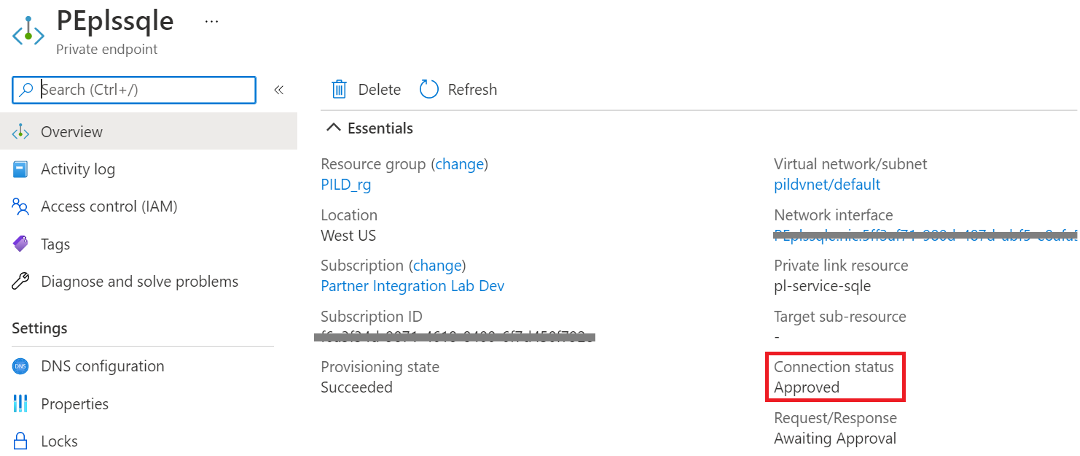Click the Tags icon
The height and width of the screenshot is (456, 1080).
tap(20, 244)
